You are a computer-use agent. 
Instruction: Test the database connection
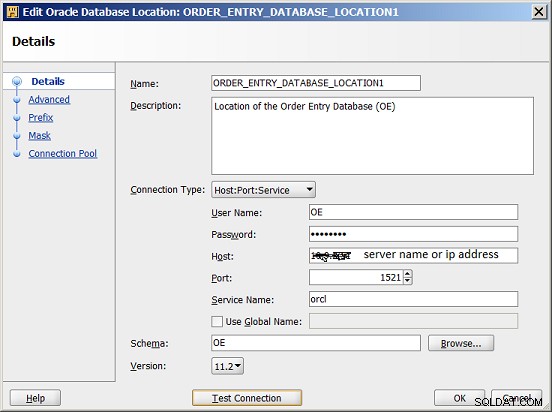(x=247, y=398)
